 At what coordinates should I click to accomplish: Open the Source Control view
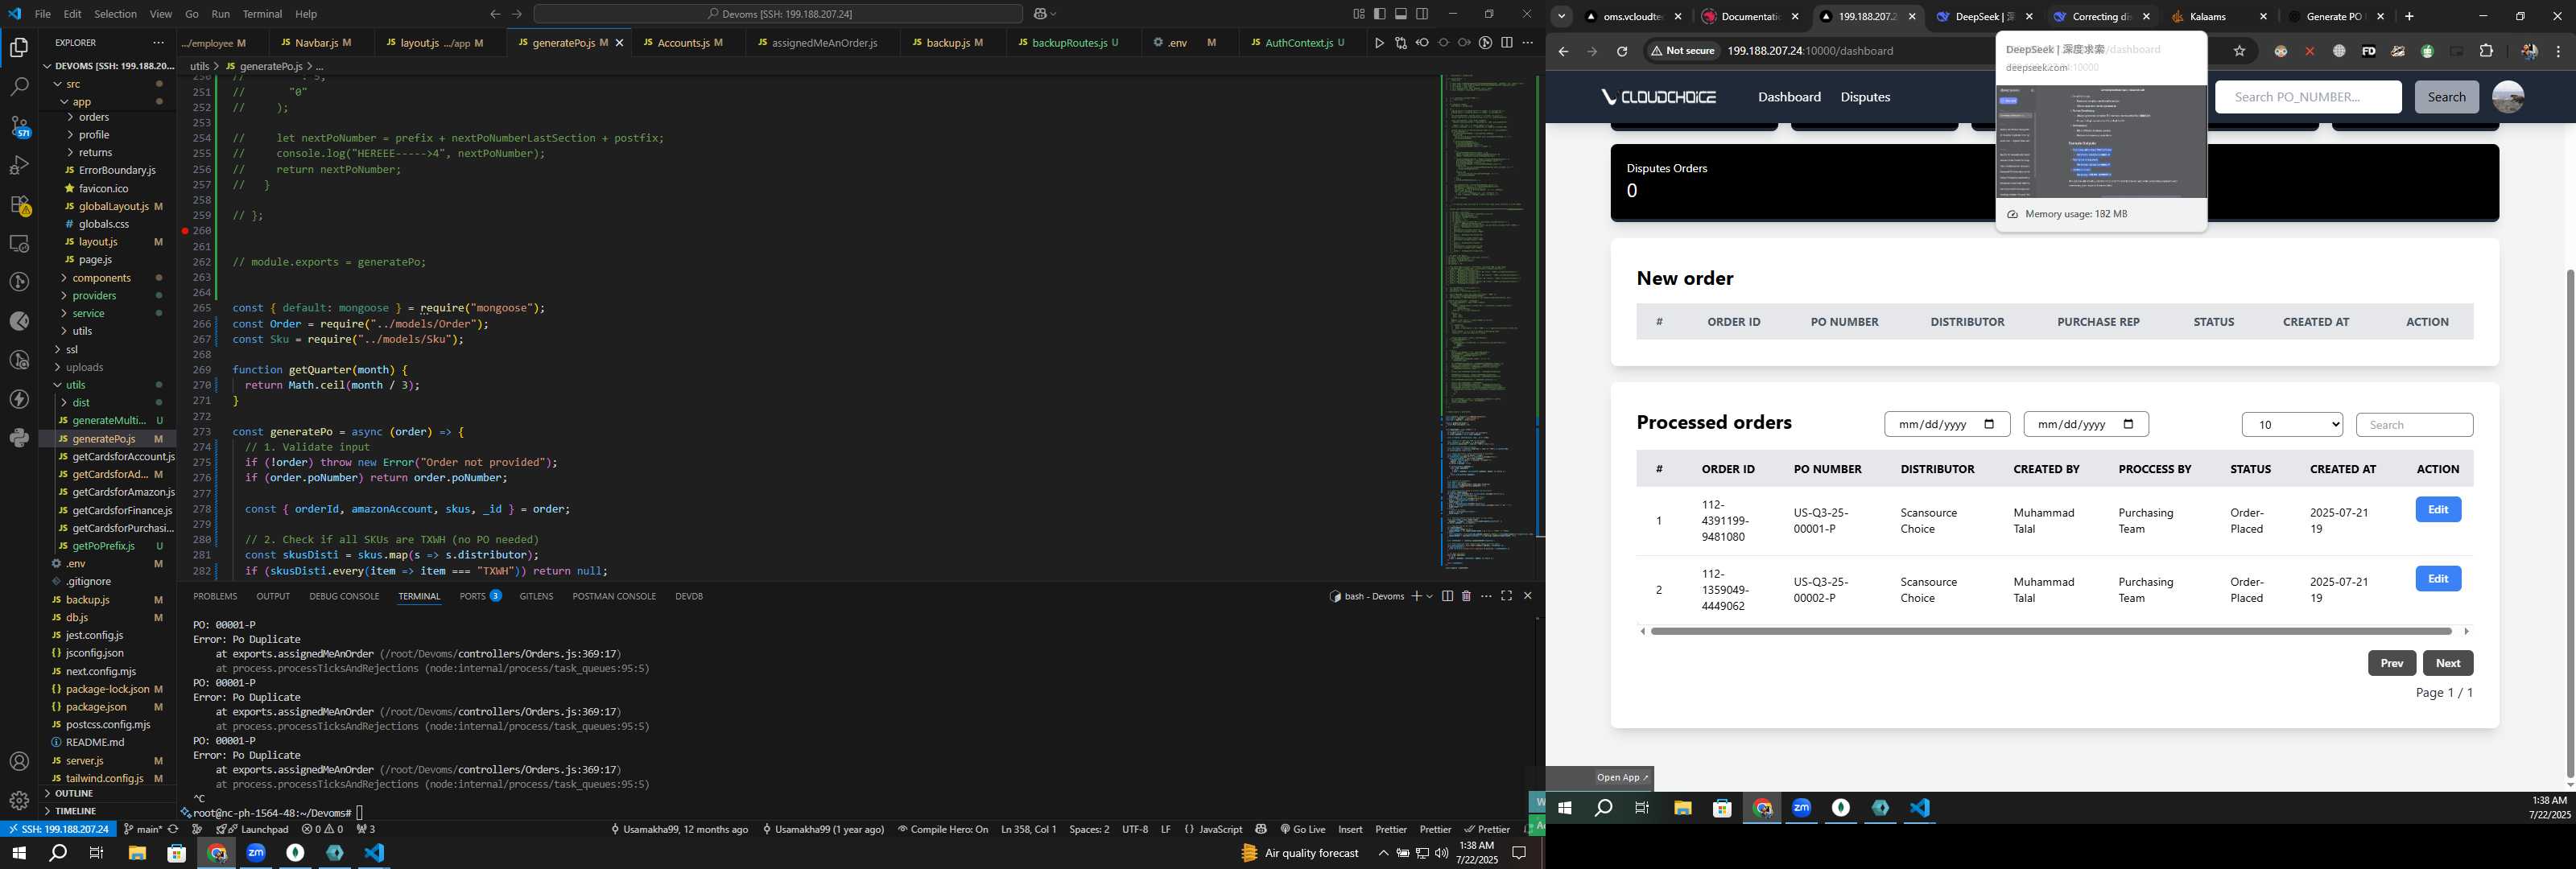pyautogui.click(x=19, y=126)
